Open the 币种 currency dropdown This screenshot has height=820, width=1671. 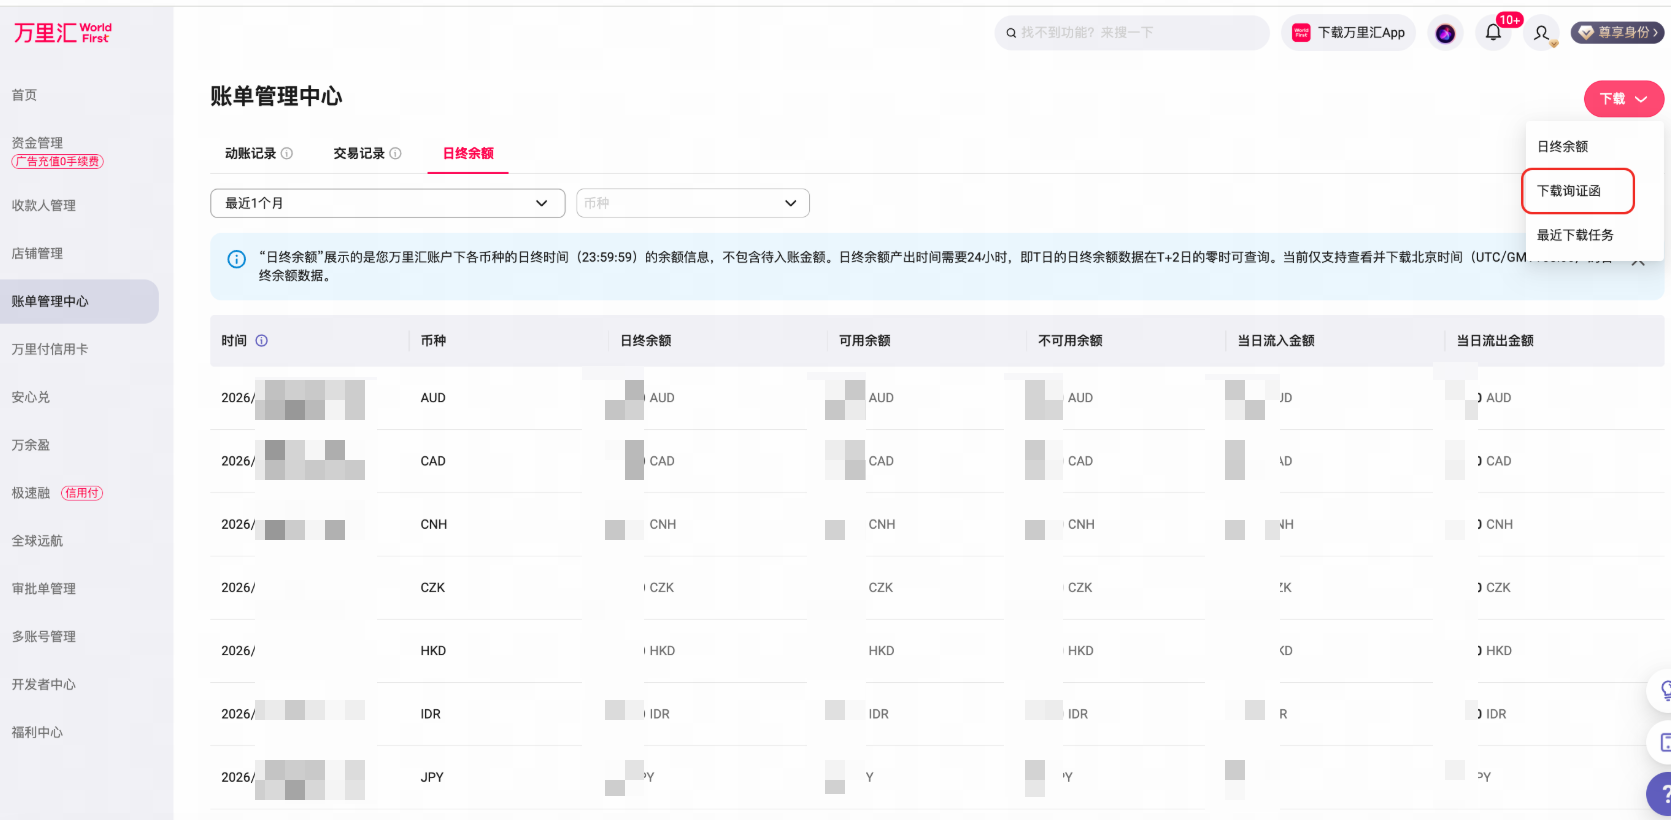click(692, 203)
